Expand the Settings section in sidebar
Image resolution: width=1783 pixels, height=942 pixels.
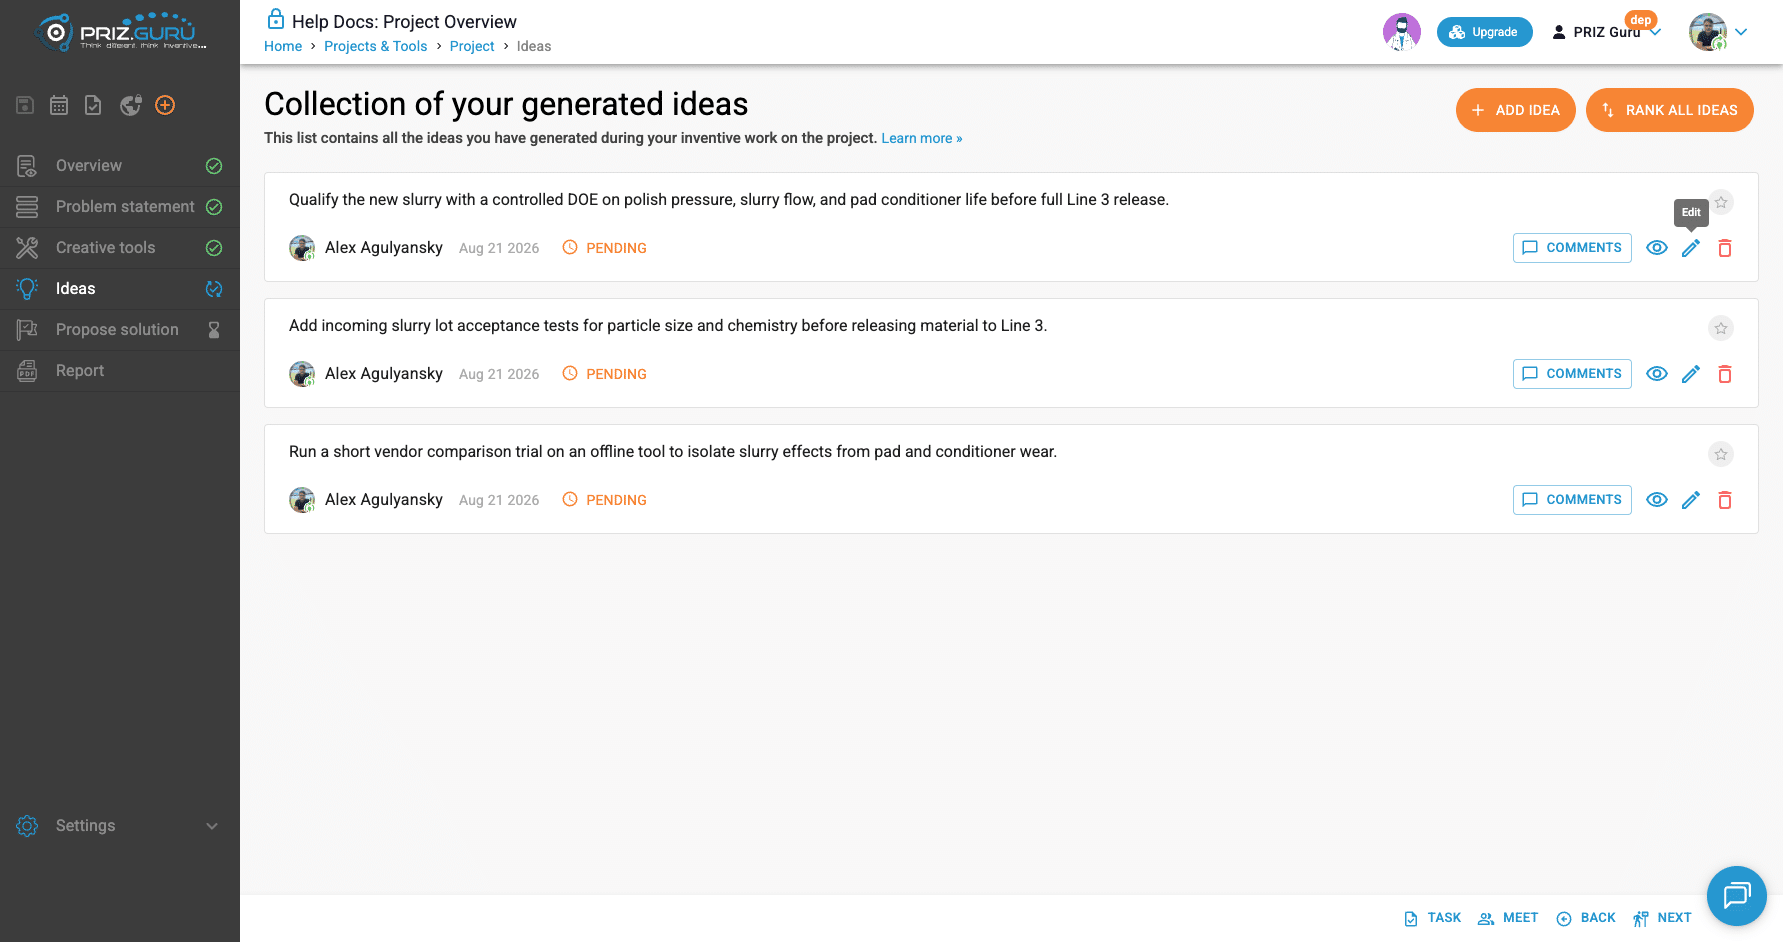point(120,826)
